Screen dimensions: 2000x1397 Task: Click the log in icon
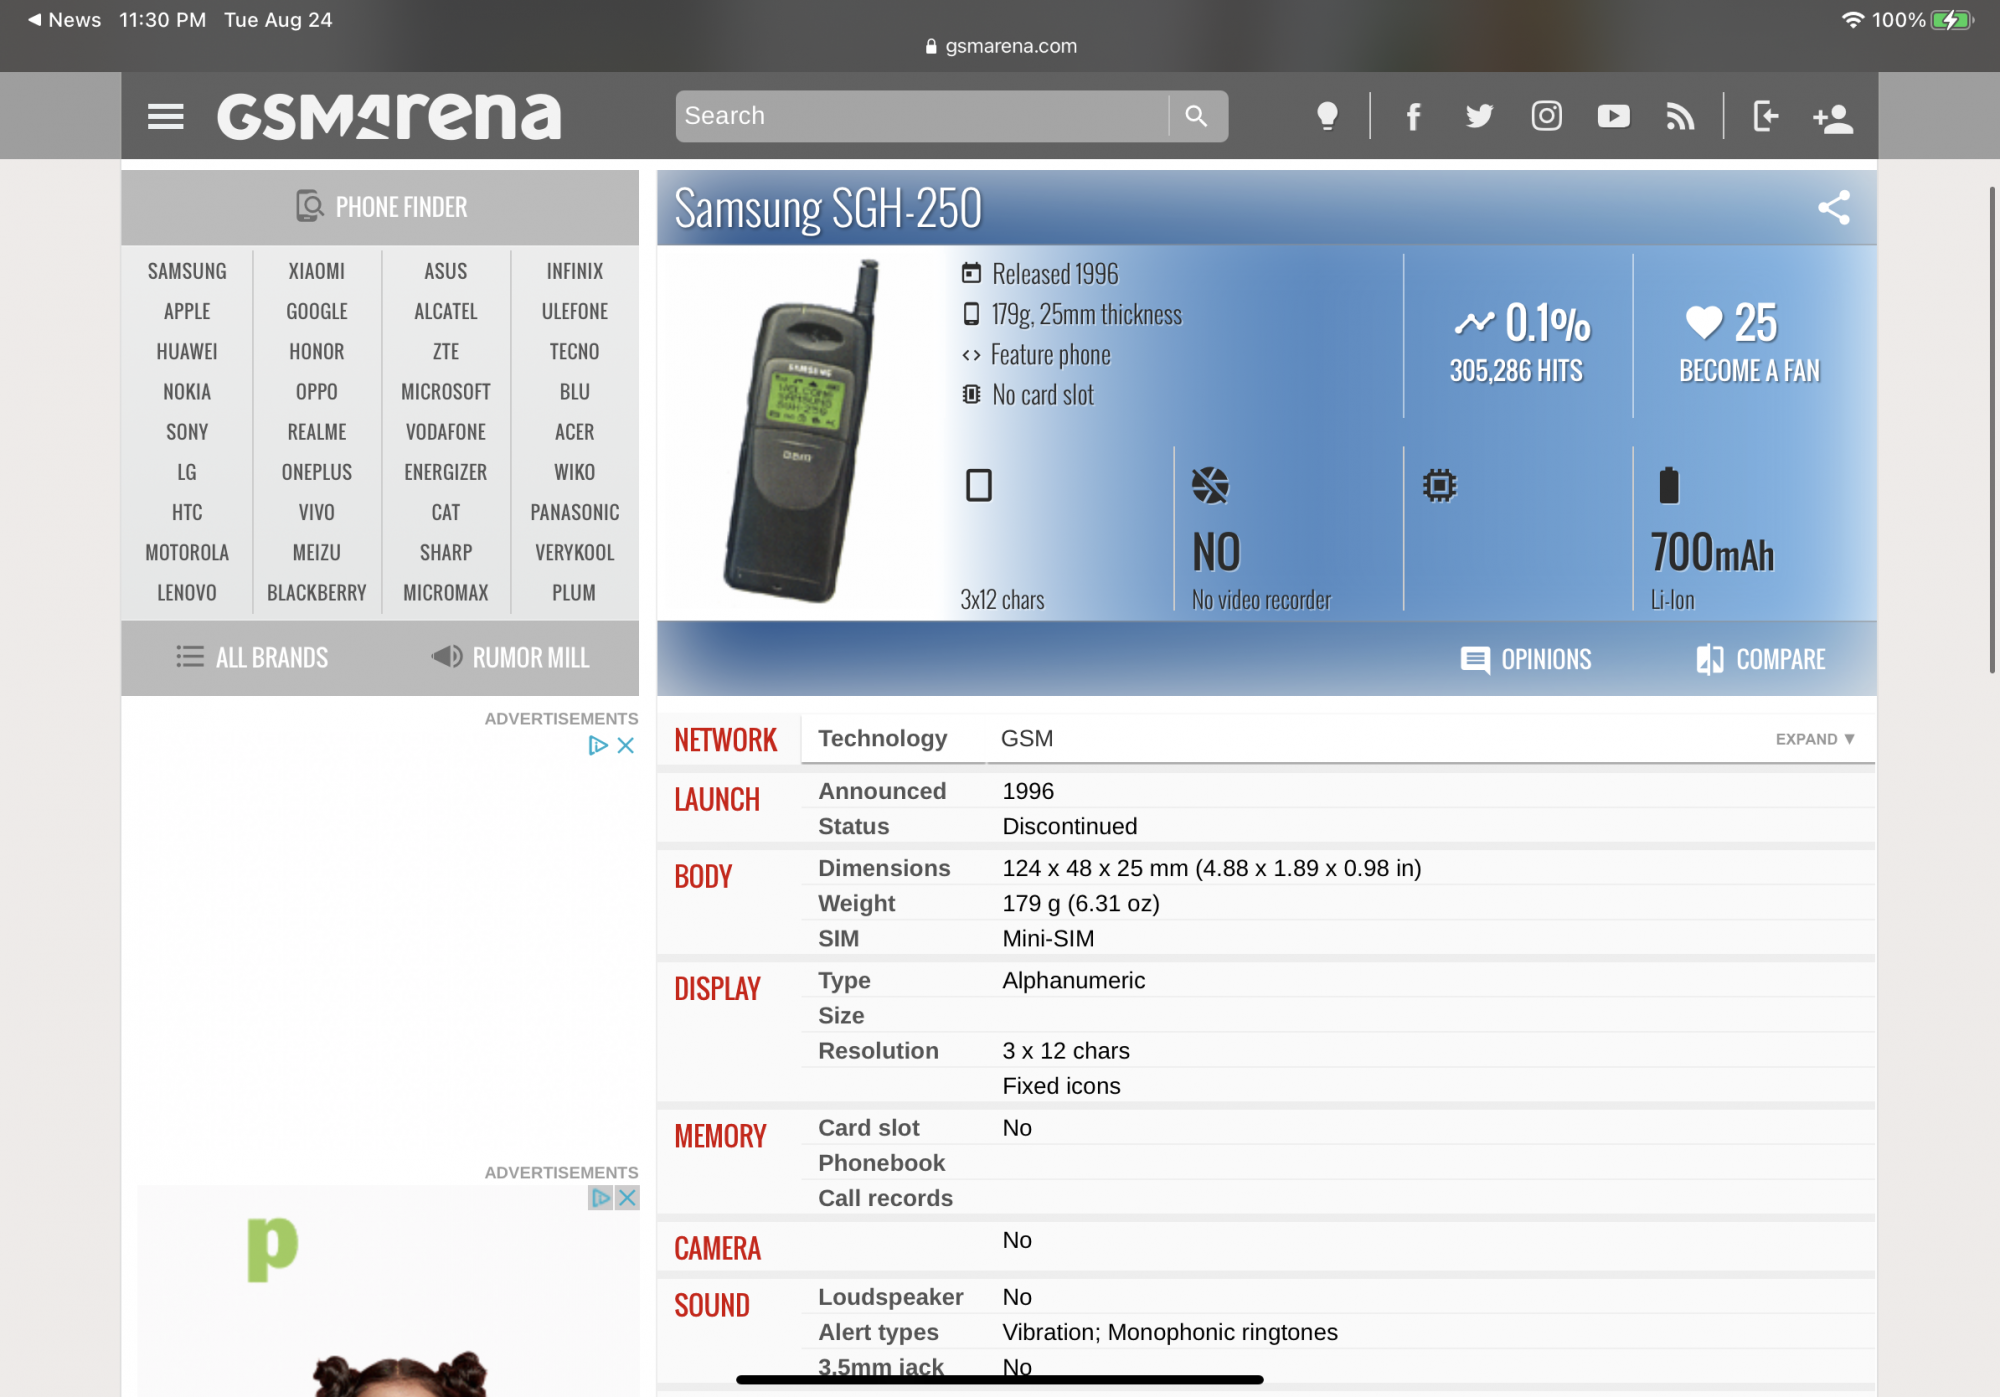click(x=1765, y=116)
